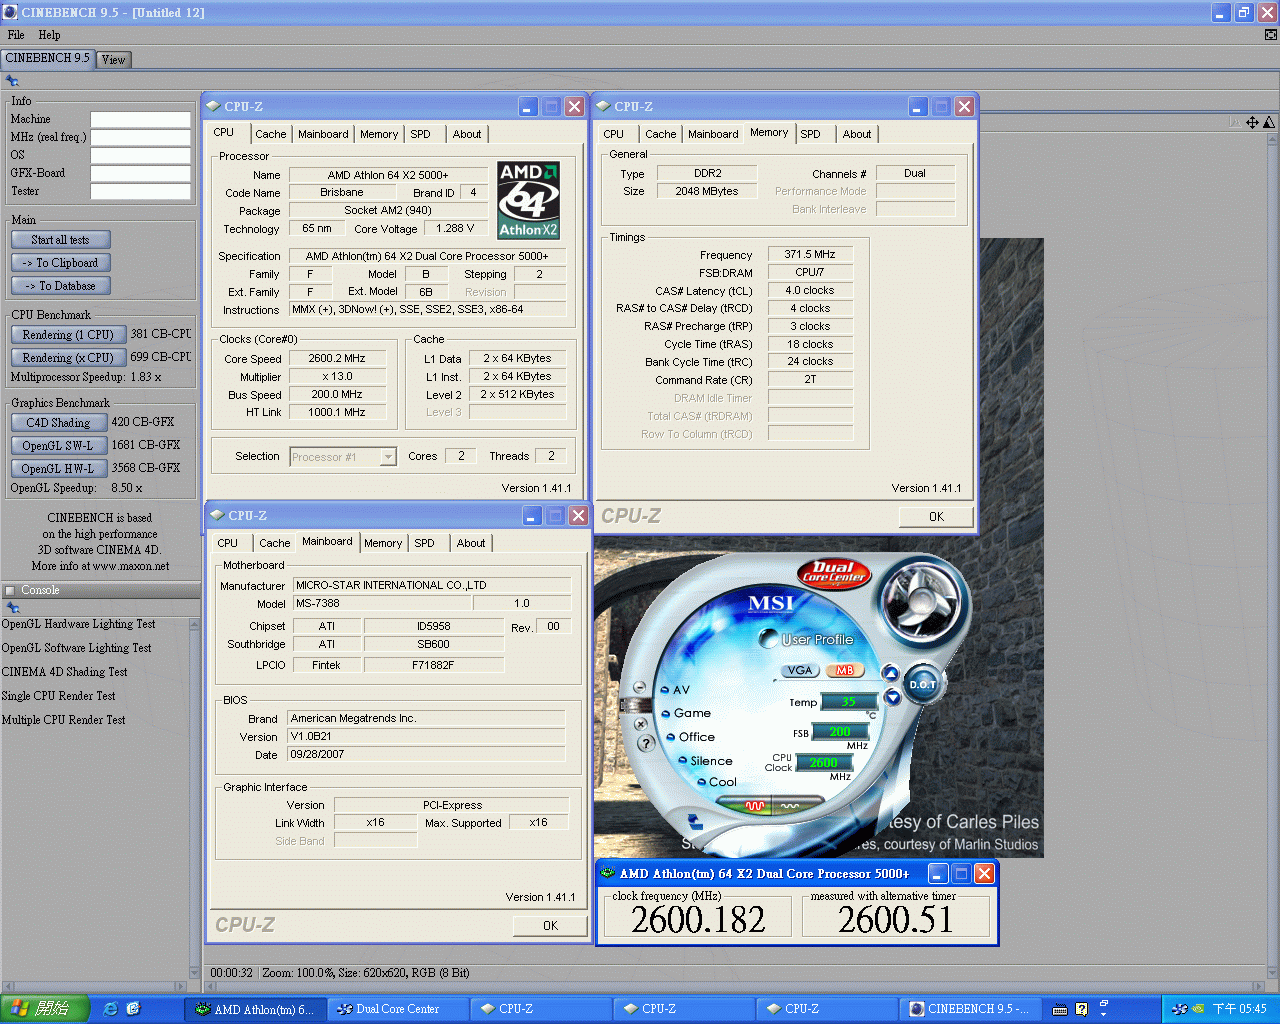Image resolution: width=1280 pixels, height=1024 pixels.
Task: Open the Cache tab in the CPU-Z CPU window
Action: (x=270, y=134)
